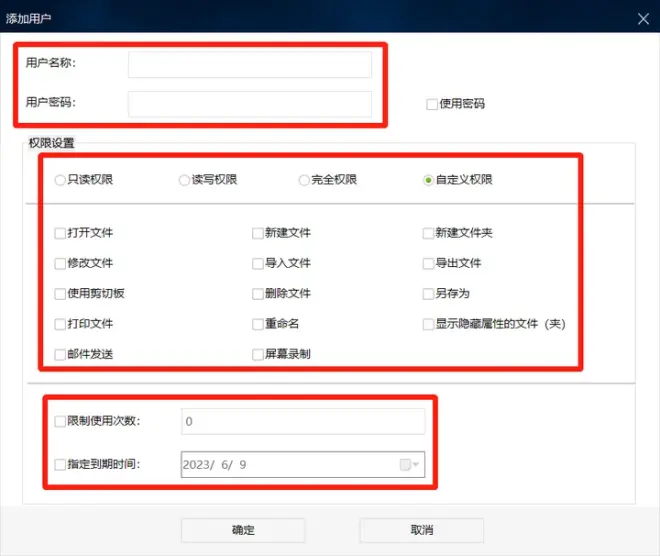Check the 导出文件 permission
The image size is (660, 556).
[x=428, y=263]
